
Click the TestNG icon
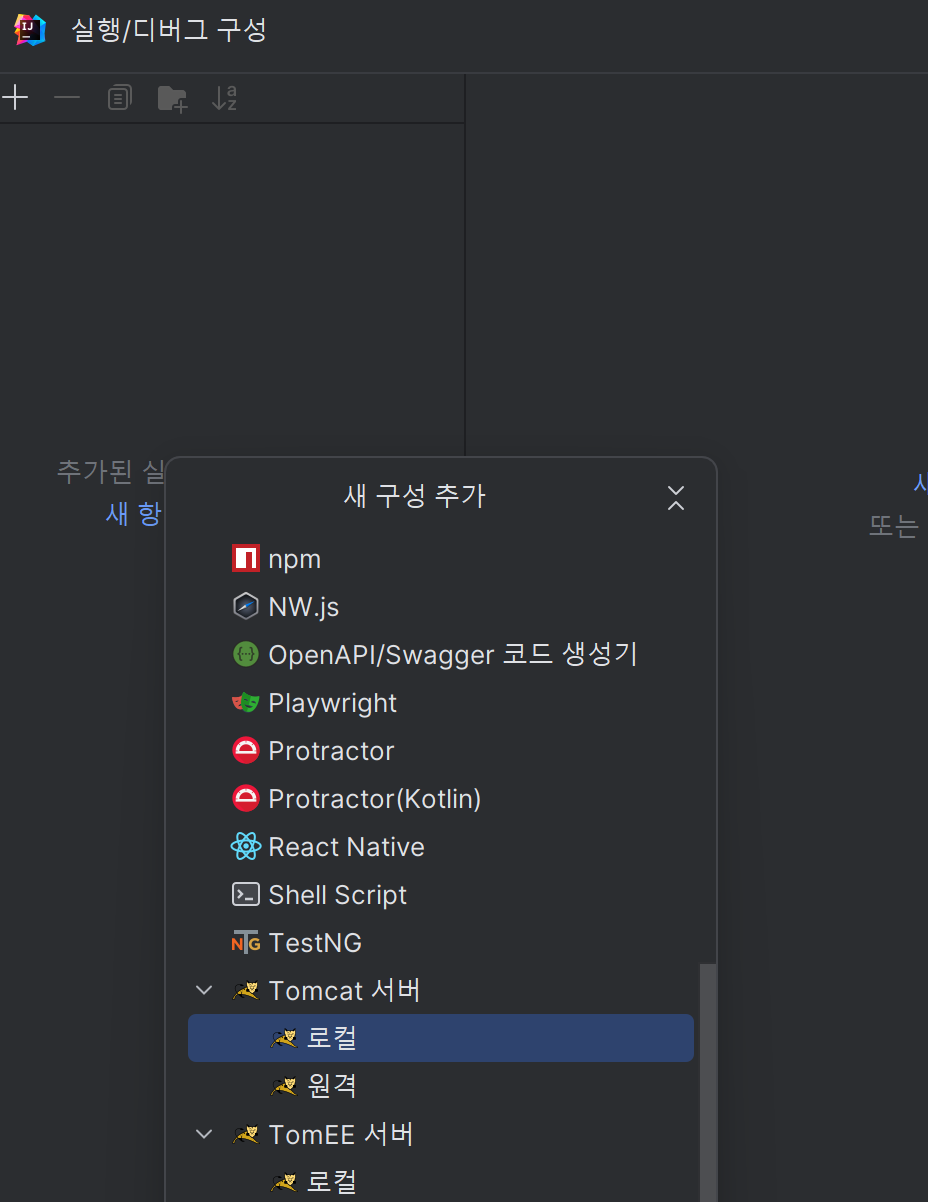click(246, 943)
